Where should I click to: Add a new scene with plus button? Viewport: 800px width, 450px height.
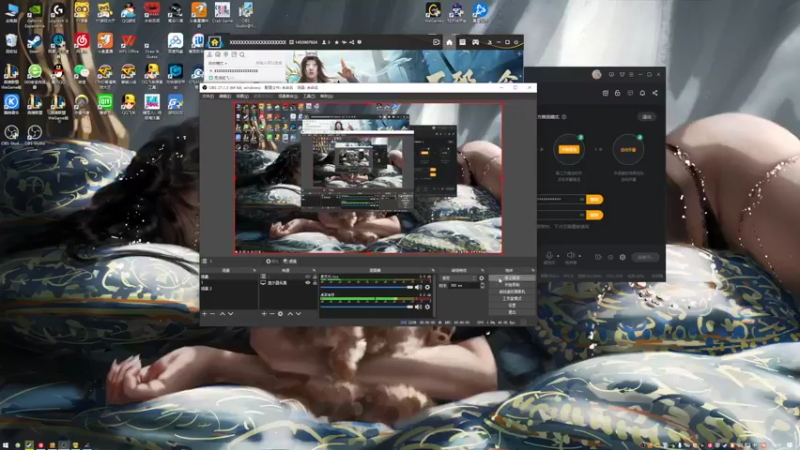[x=205, y=314]
